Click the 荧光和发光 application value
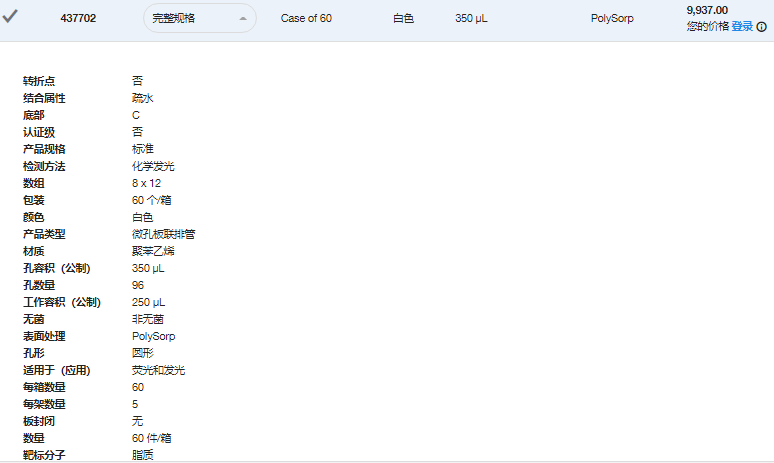The image size is (774, 463). click(x=158, y=370)
